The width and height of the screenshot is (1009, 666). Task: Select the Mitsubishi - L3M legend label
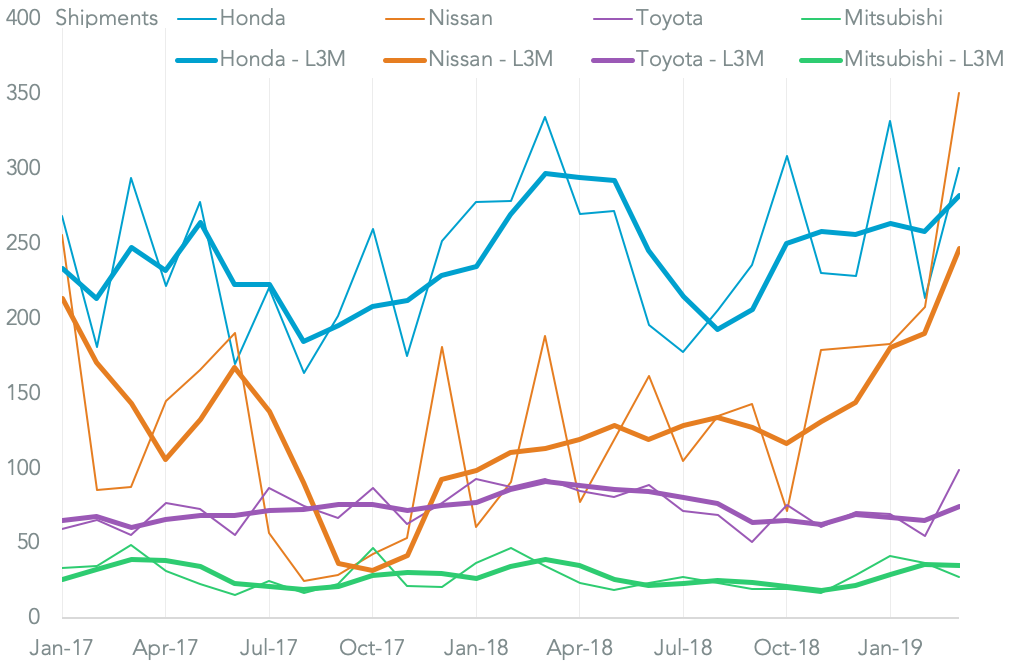923,59
